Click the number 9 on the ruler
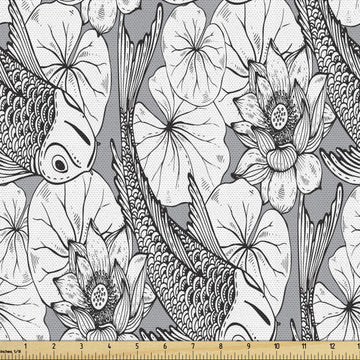Viewport: 360px width, 360px height. pyautogui.click(x=249, y=346)
